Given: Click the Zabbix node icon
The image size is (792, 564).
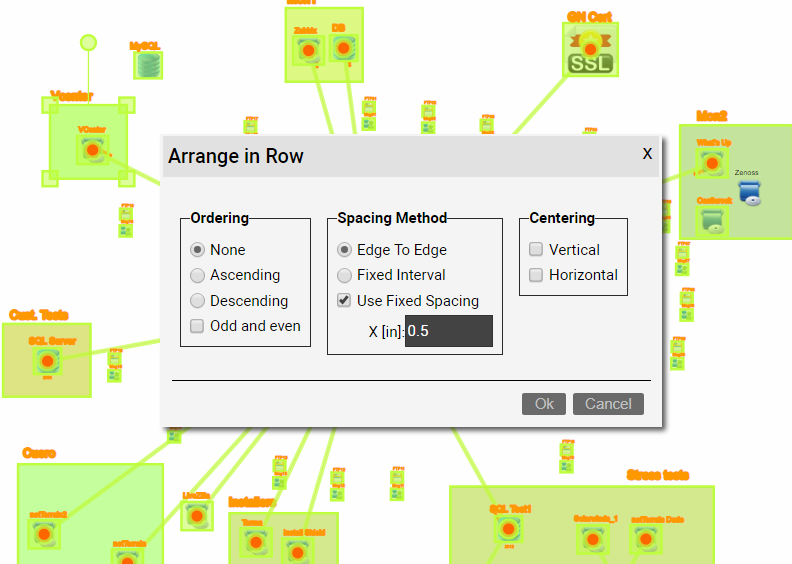Looking at the screenshot, I should [309, 50].
